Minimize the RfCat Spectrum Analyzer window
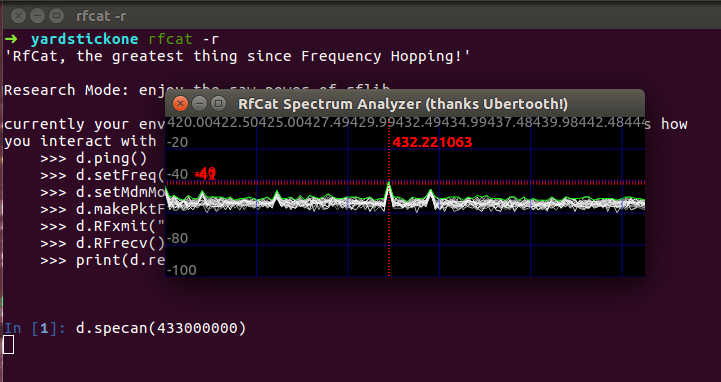721x382 pixels. pos(199,104)
